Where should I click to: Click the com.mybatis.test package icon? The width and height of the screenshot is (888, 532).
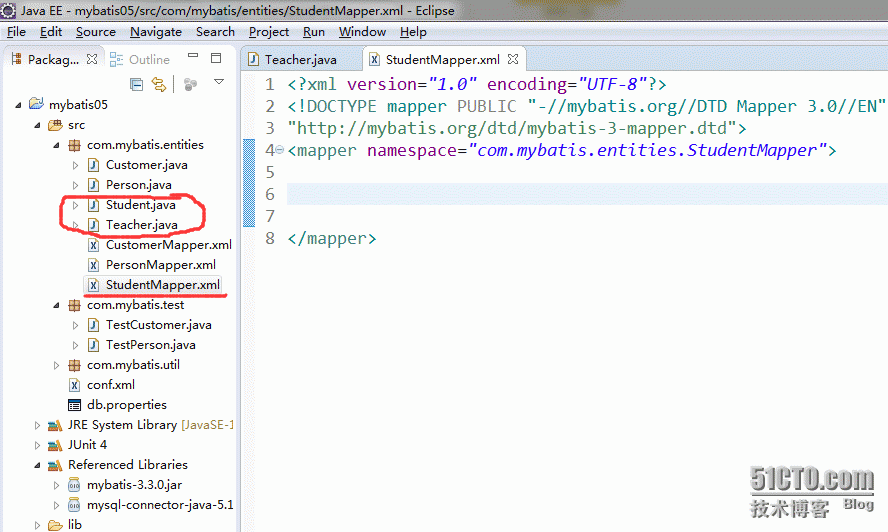point(74,305)
